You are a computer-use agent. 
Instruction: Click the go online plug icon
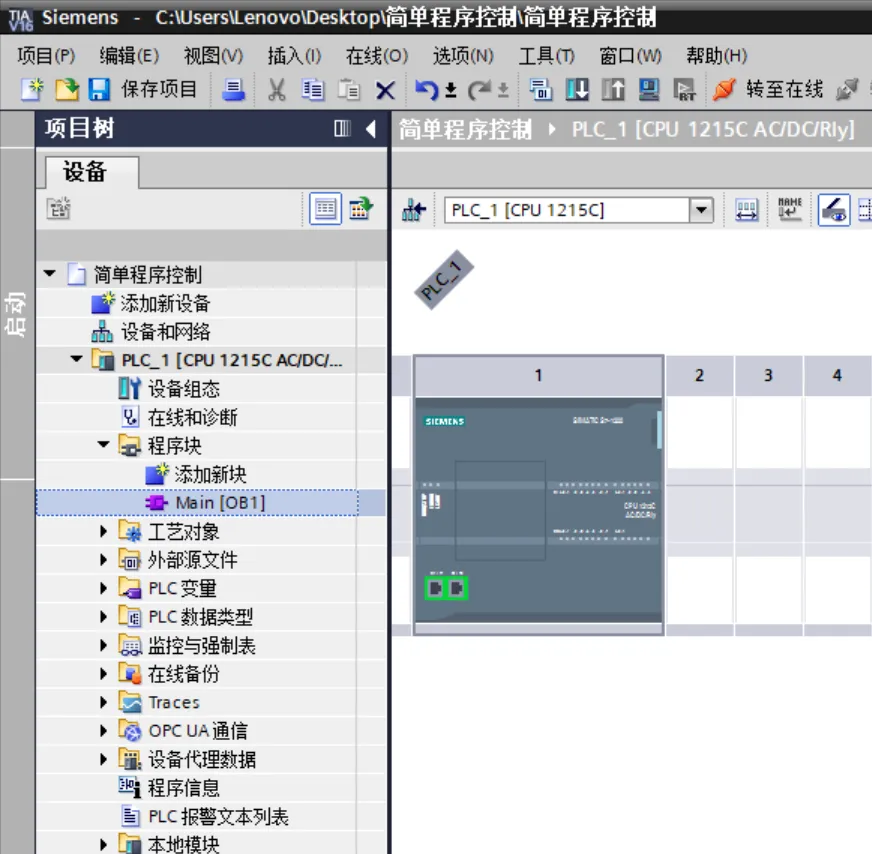pos(724,90)
